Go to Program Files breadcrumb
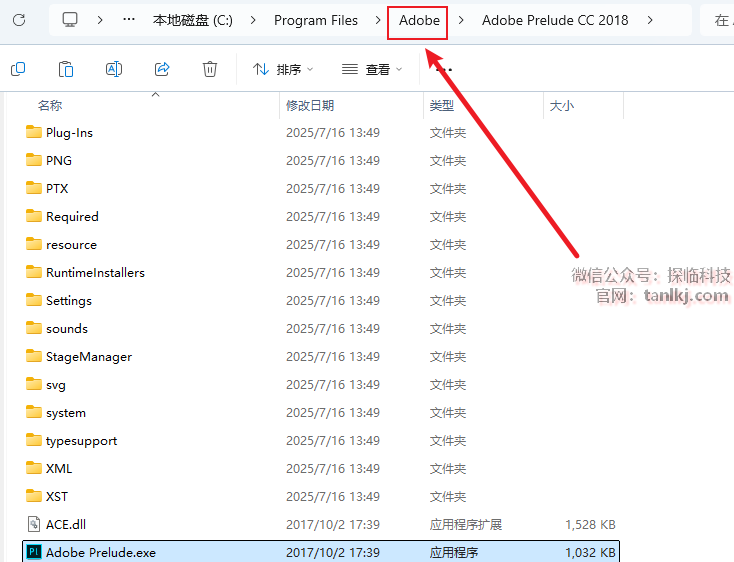The image size is (734, 562). [x=316, y=20]
